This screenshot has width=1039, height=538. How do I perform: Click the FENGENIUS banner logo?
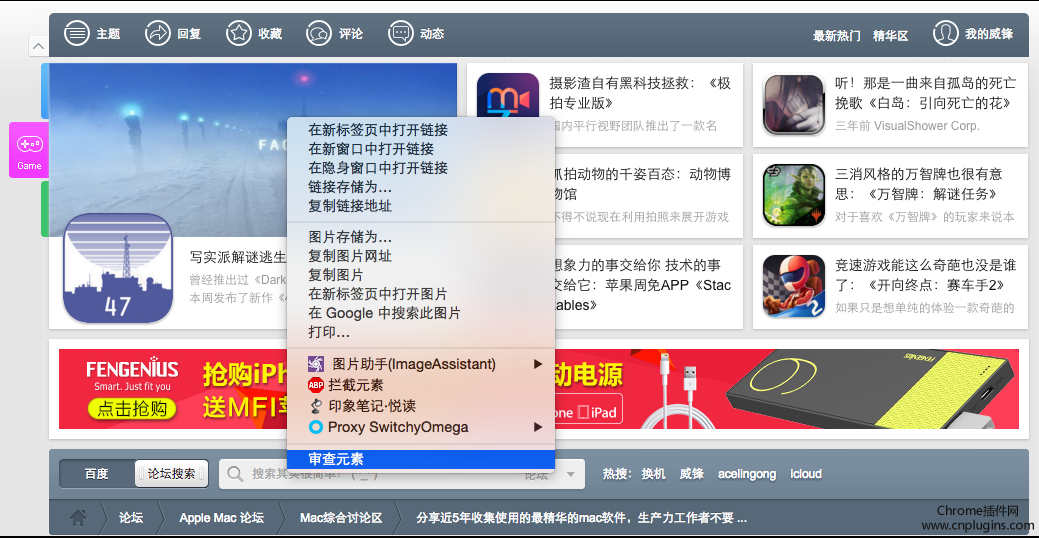(133, 369)
